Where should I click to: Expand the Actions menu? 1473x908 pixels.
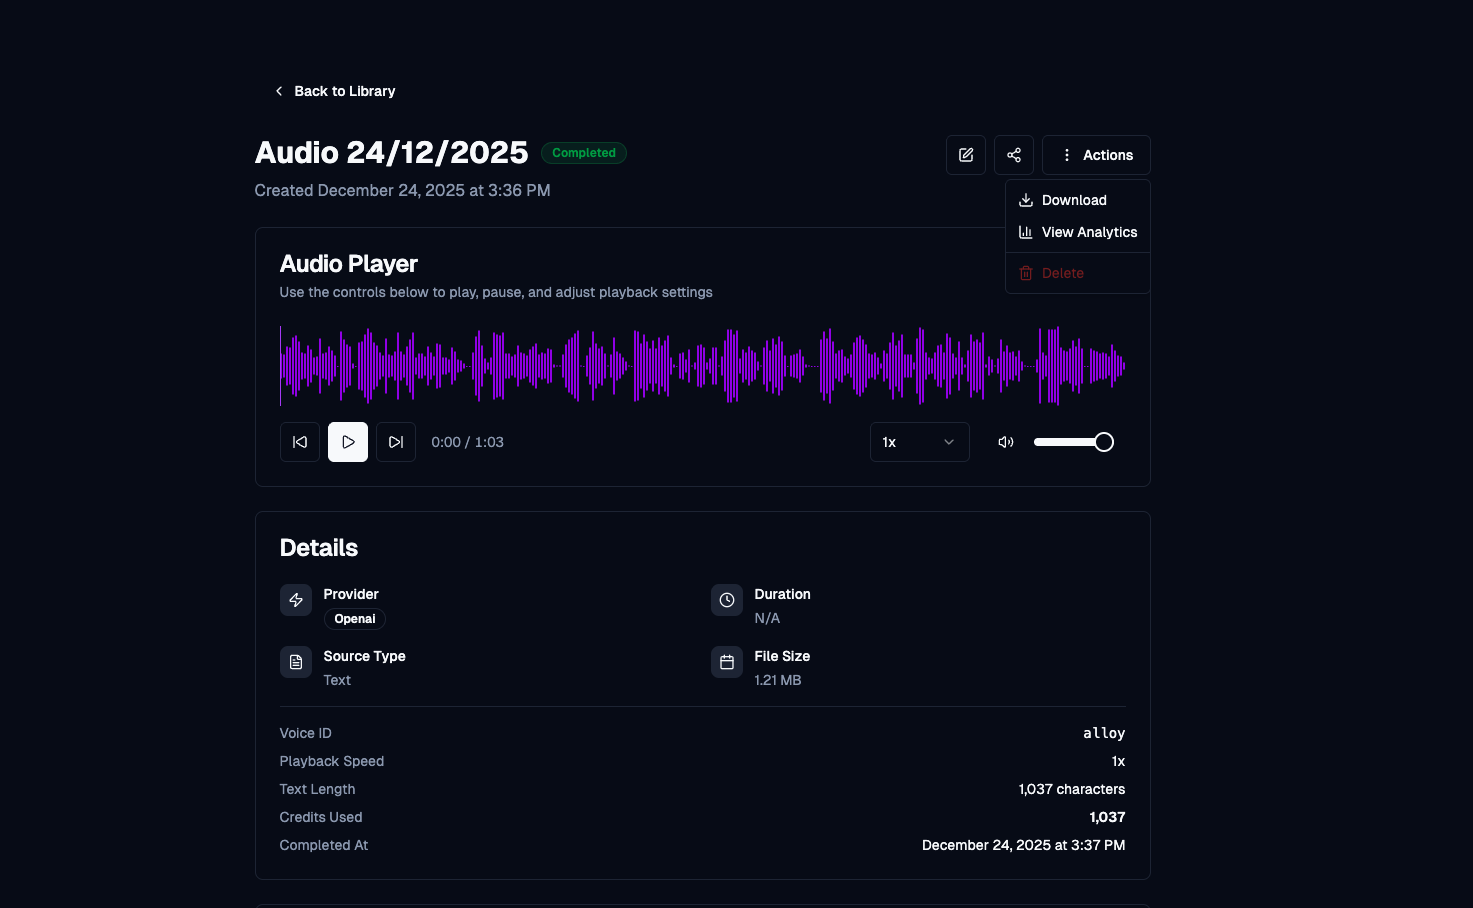pyautogui.click(x=1096, y=155)
